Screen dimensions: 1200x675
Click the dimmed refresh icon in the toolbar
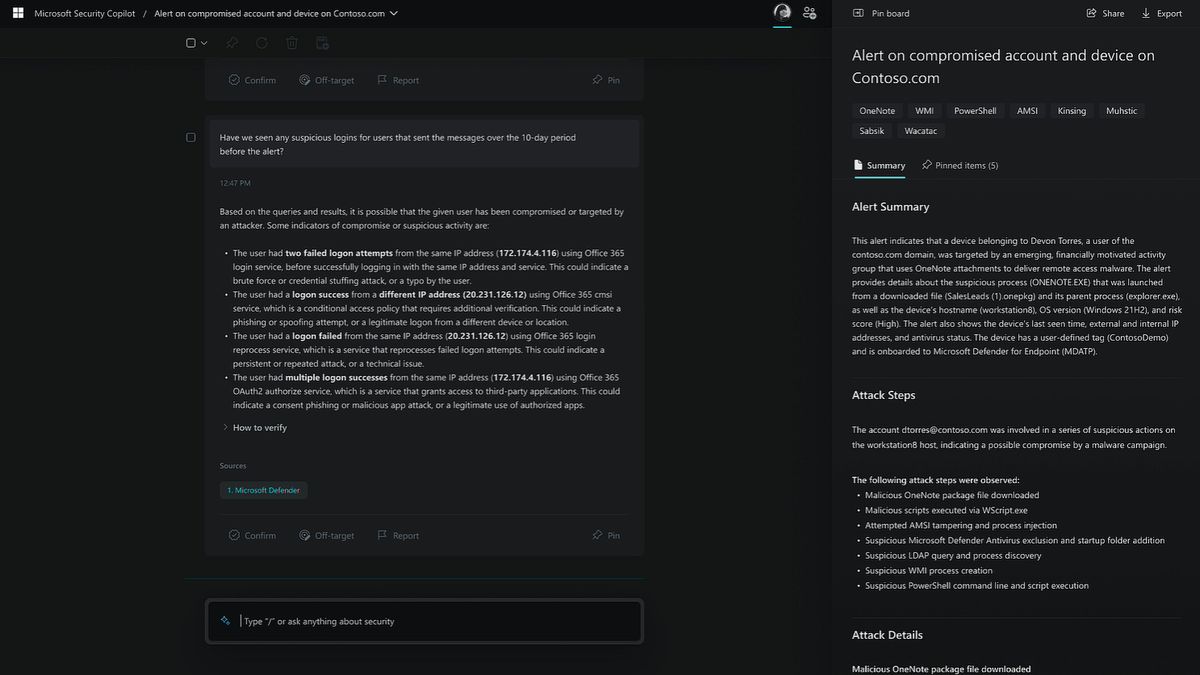point(262,43)
